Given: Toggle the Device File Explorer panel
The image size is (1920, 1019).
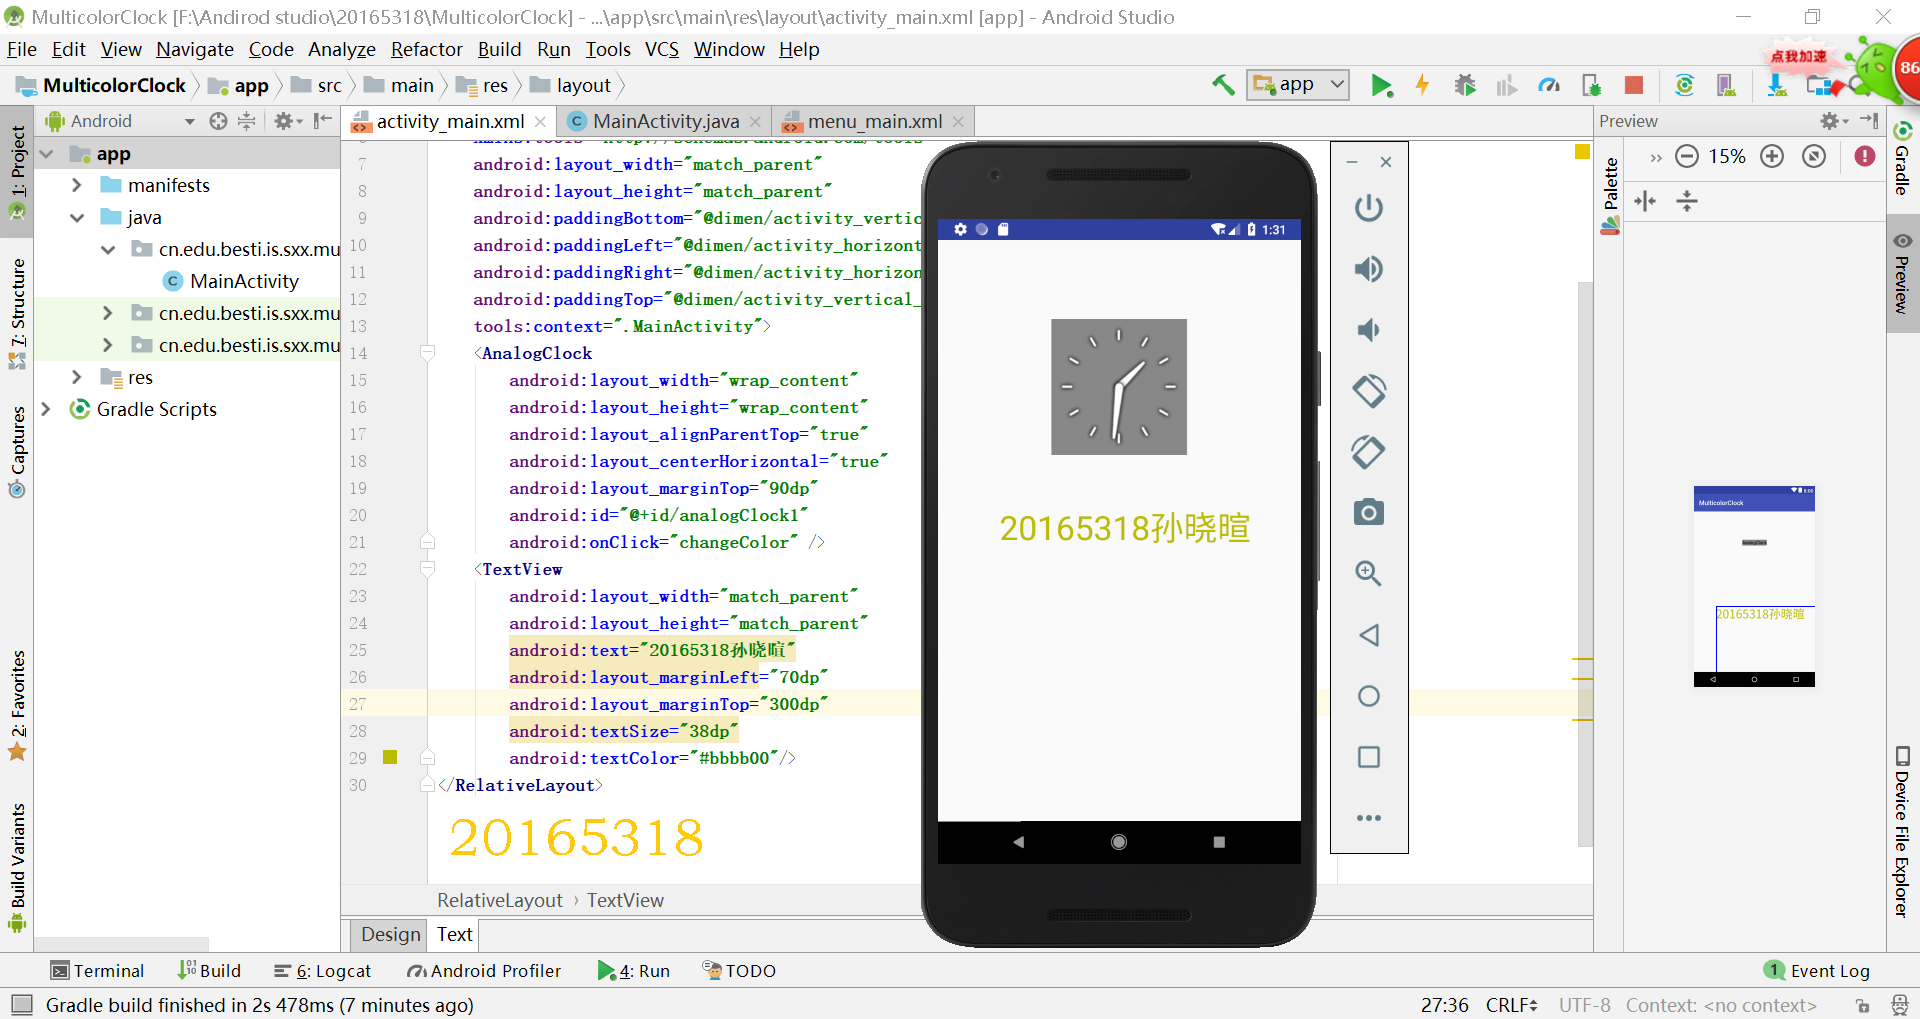Looking at the screenshot, I should pyautogui.click(x=1902, y=831).
